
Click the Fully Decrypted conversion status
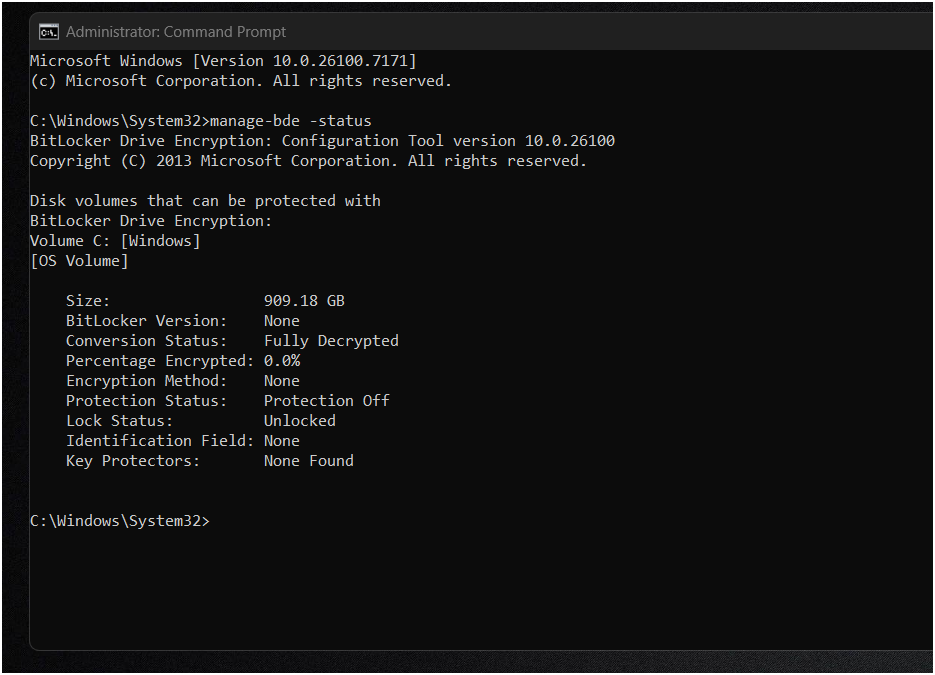point(332,341)
